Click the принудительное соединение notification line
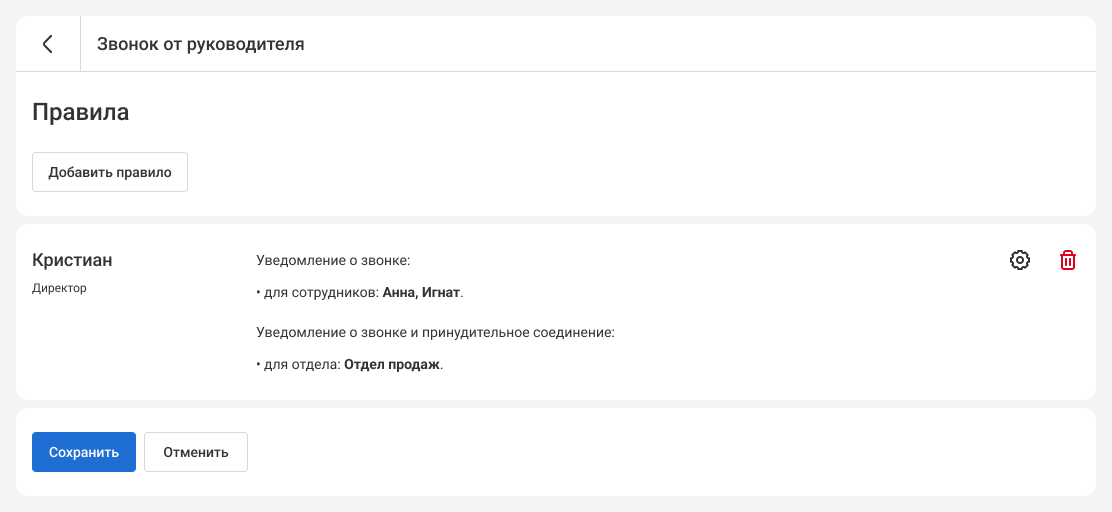The height and width of the screenshot is (512, 1112). (435, 331)
